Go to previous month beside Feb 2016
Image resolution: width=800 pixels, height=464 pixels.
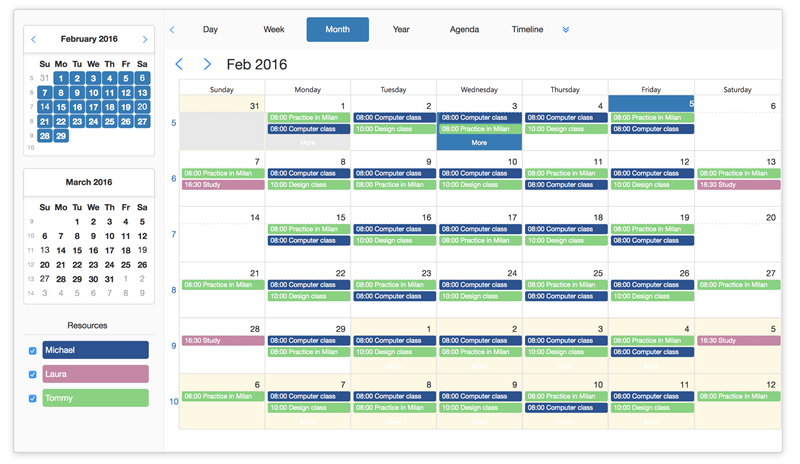point(179,64)
